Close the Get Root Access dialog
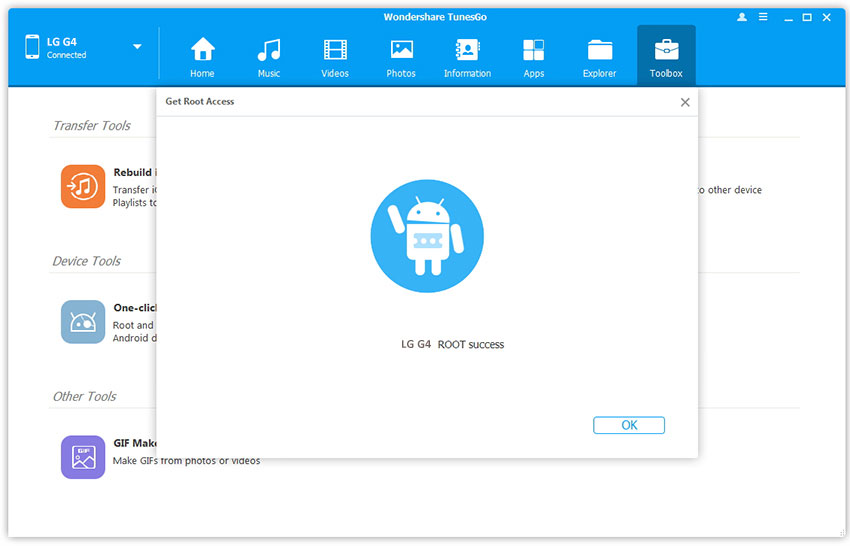The image size is (850, 546). (685, 102)
